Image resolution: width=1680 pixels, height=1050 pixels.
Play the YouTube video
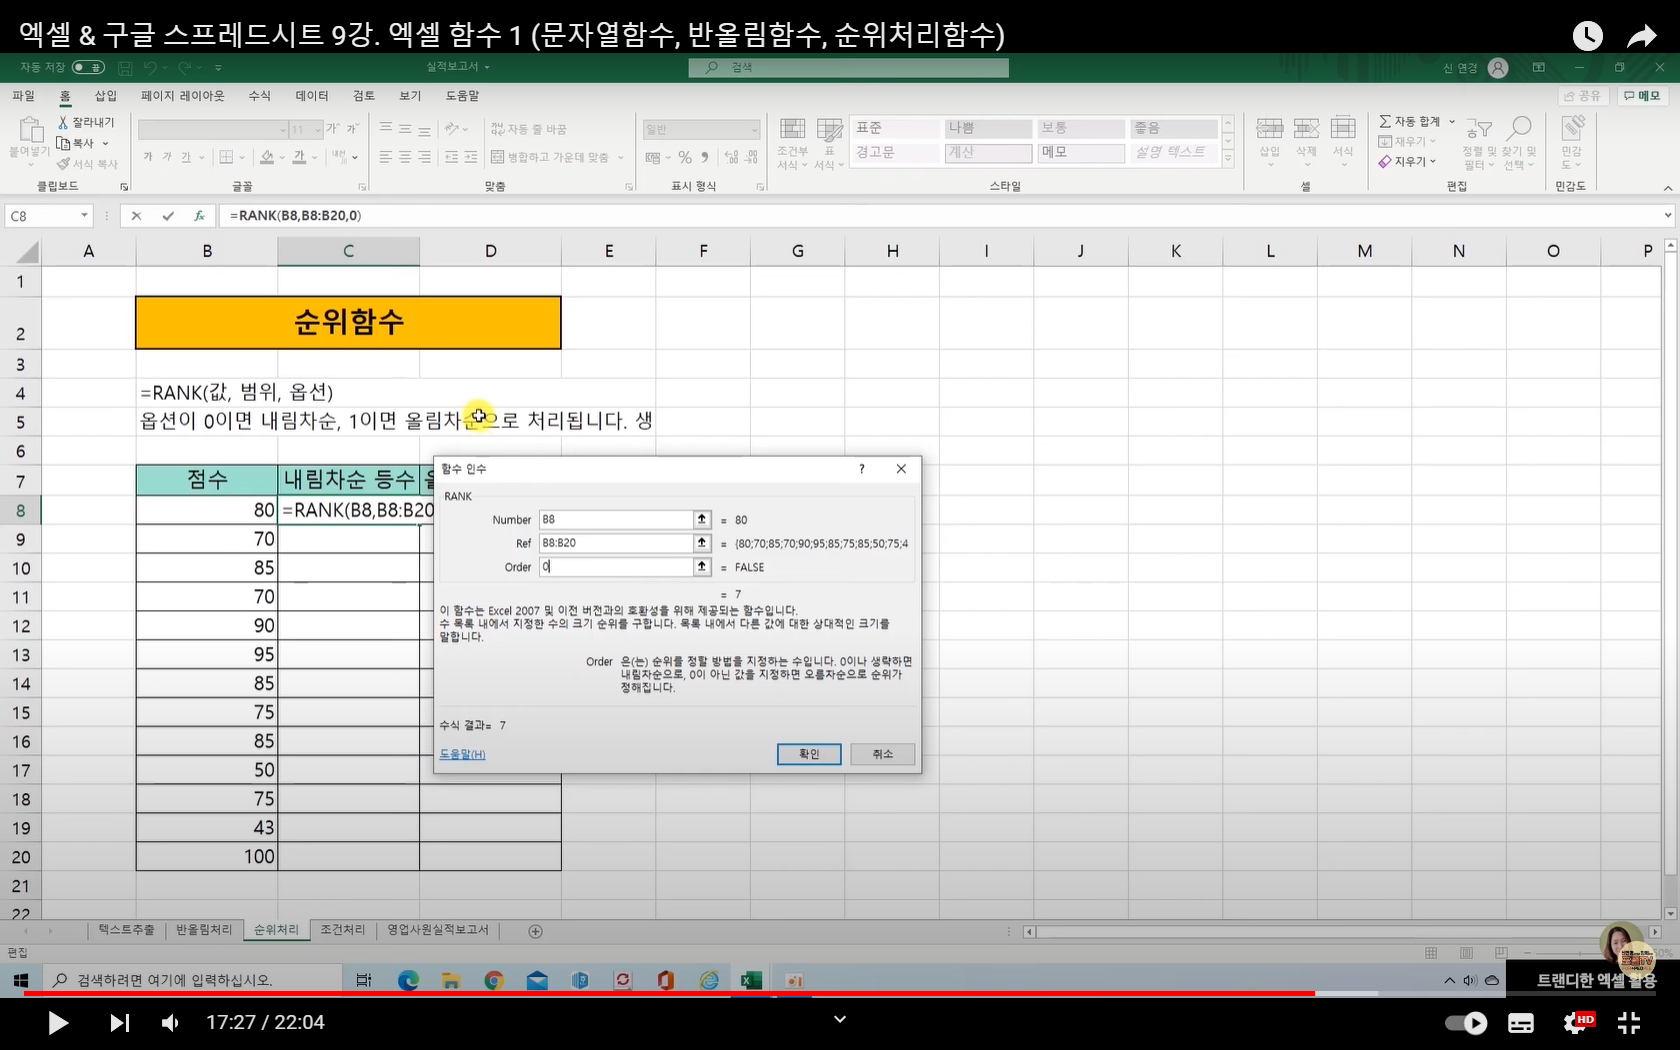pos(58,1022)
